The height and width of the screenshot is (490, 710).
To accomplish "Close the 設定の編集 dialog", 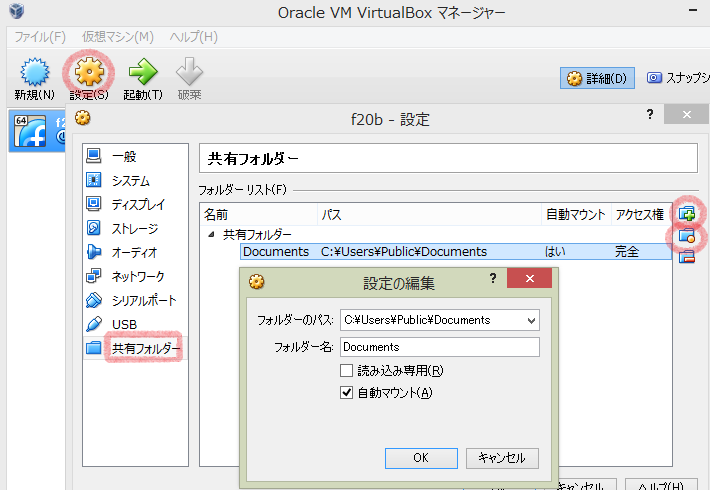I will (529, 278).
